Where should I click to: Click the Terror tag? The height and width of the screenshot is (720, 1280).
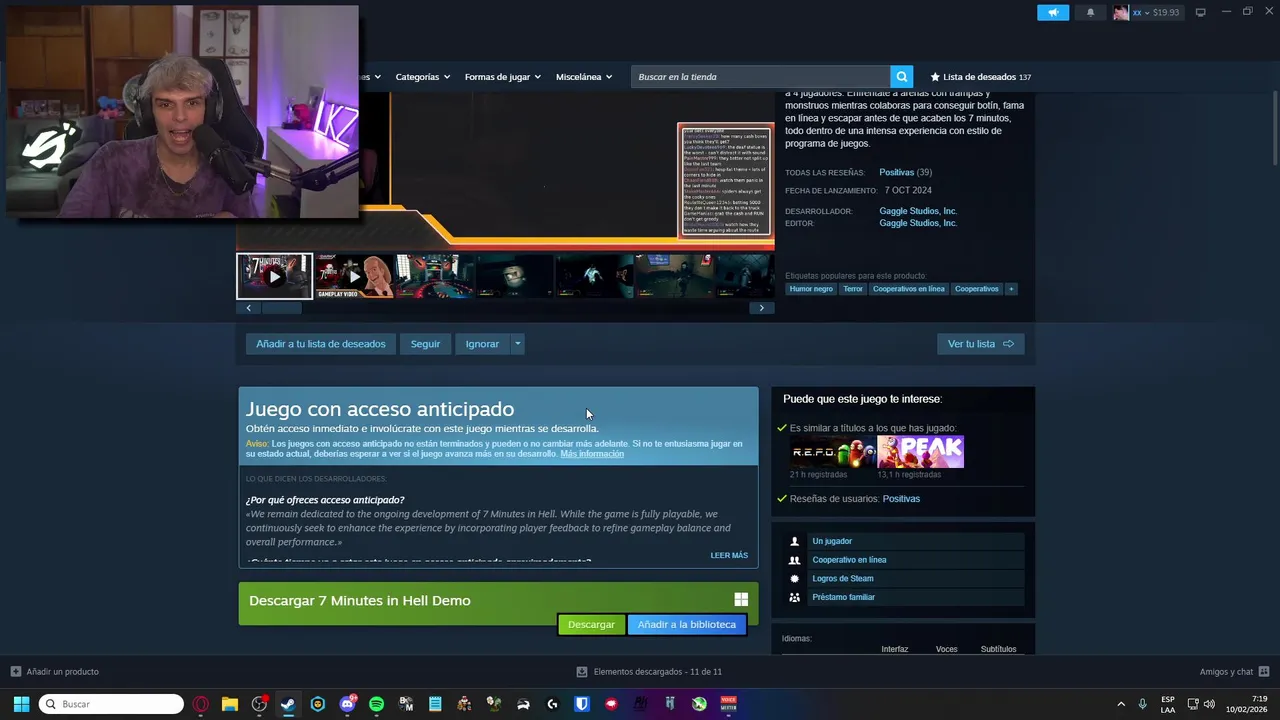coord(853,289)
